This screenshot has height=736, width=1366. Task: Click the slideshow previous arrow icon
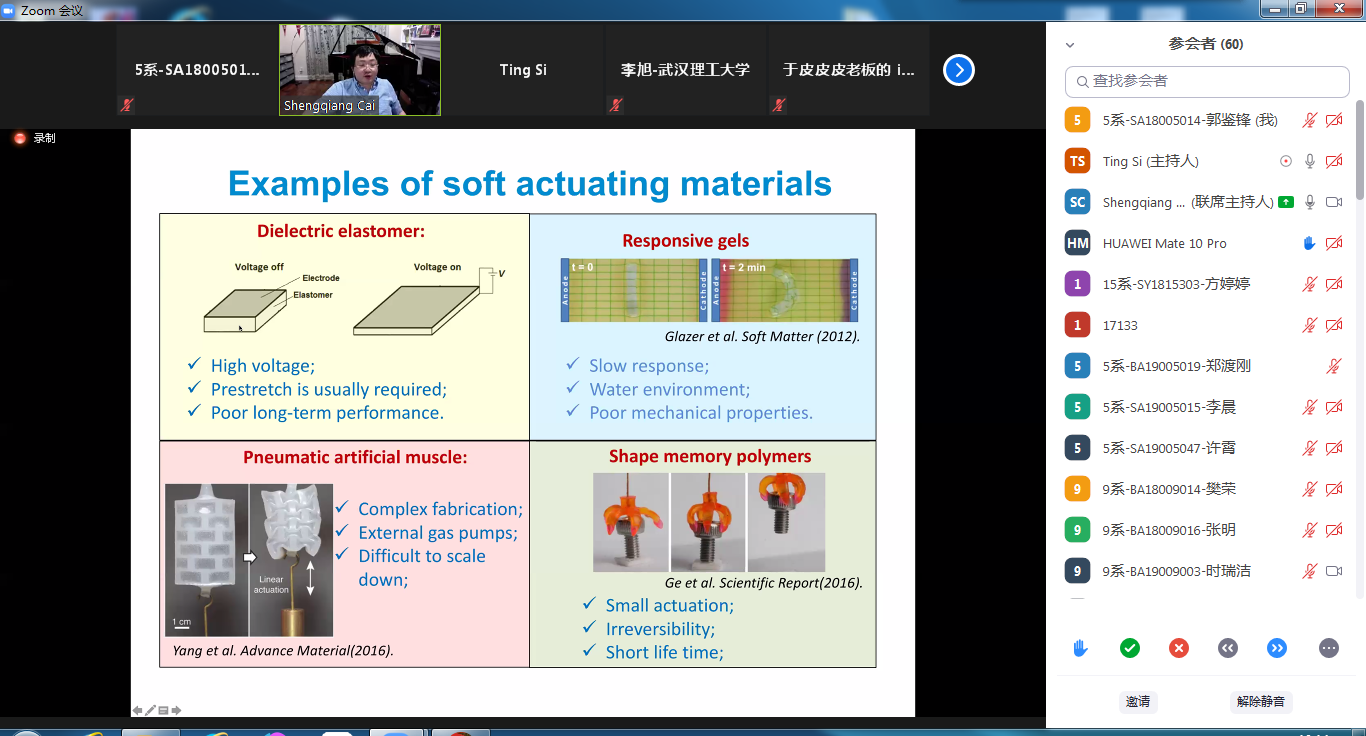tap(138, 710)
